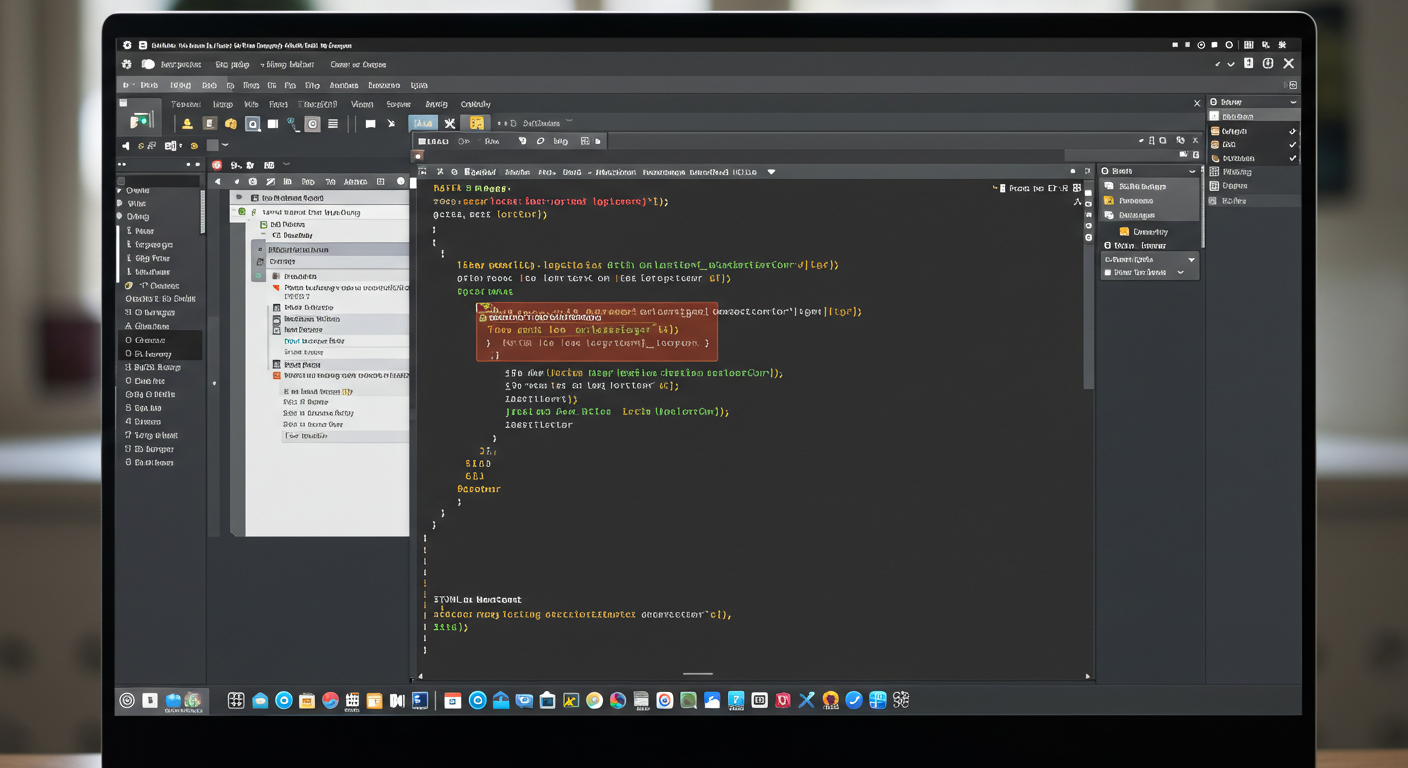Open the chevron dropdown on bottom right panel row
The height and width of the screenshot is (768, 1408).
(1181, 273)
